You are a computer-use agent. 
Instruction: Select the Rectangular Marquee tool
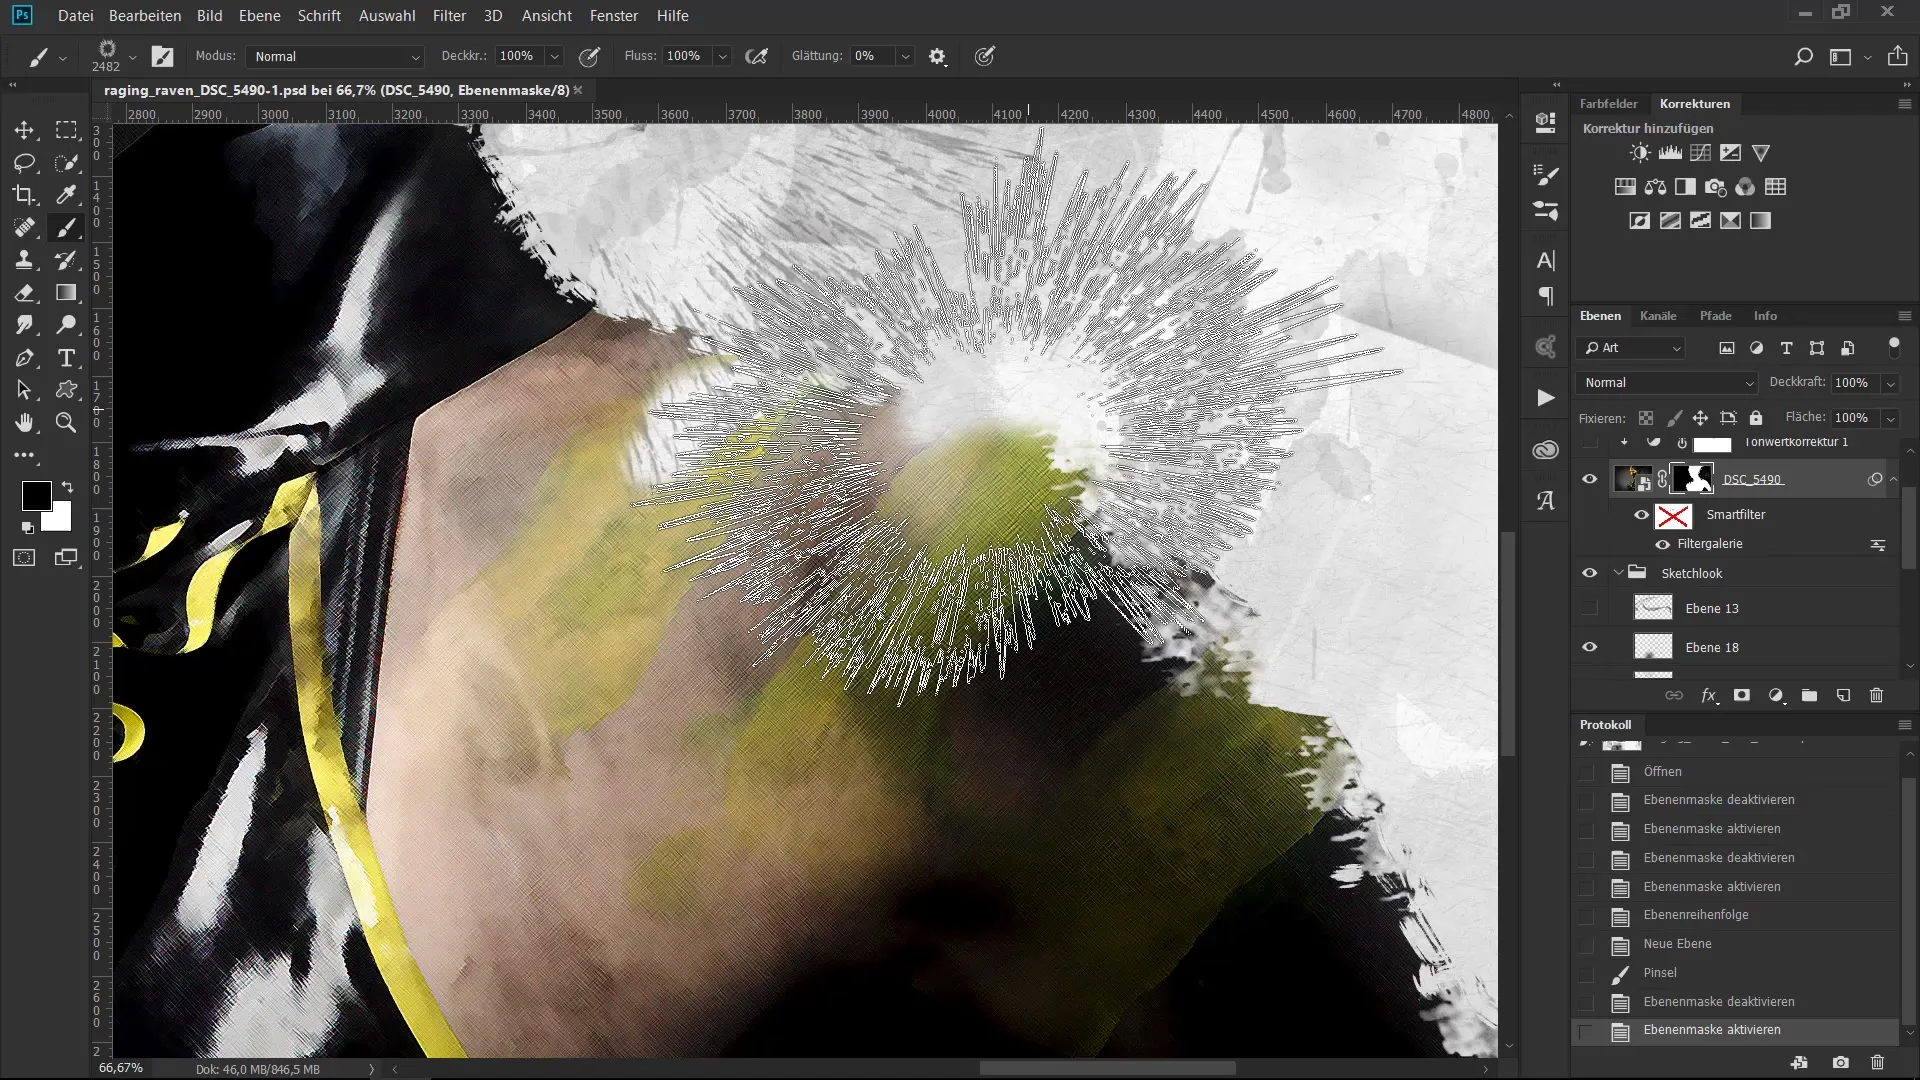click(x=66, y=130)
